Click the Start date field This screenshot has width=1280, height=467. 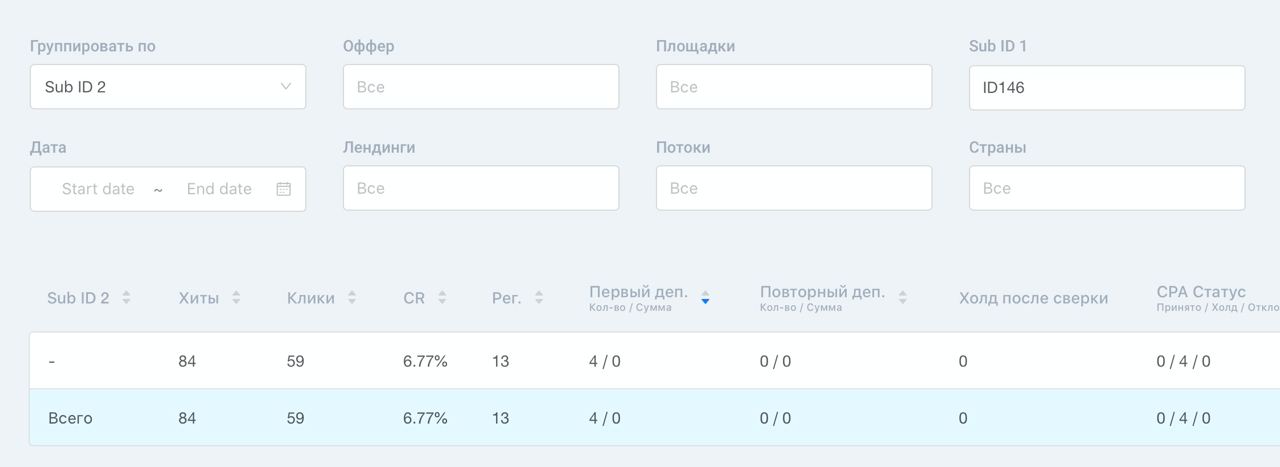pos(98,189)
